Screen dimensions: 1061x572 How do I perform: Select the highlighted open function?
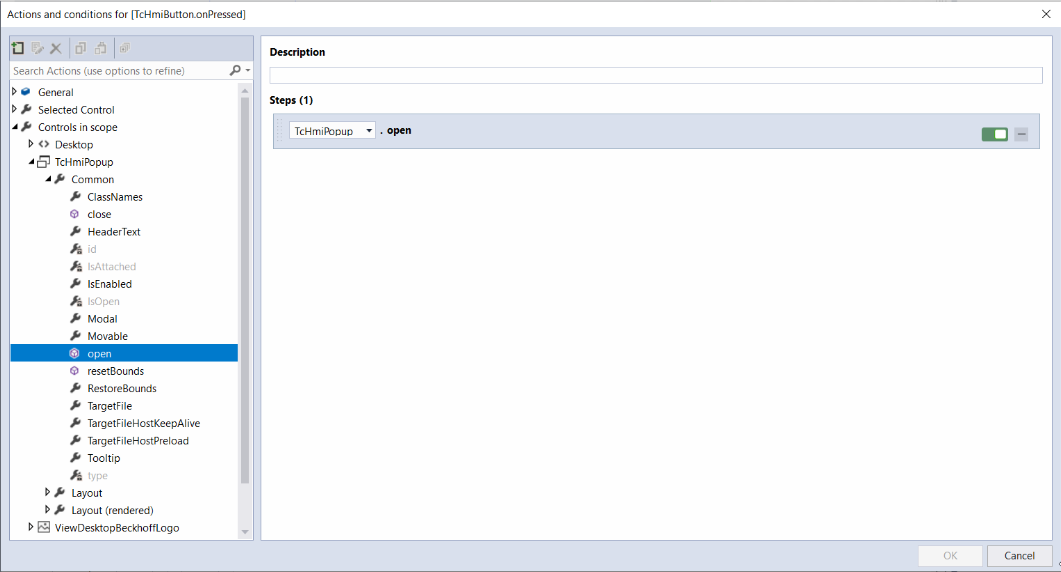click(x=124, y=353)
